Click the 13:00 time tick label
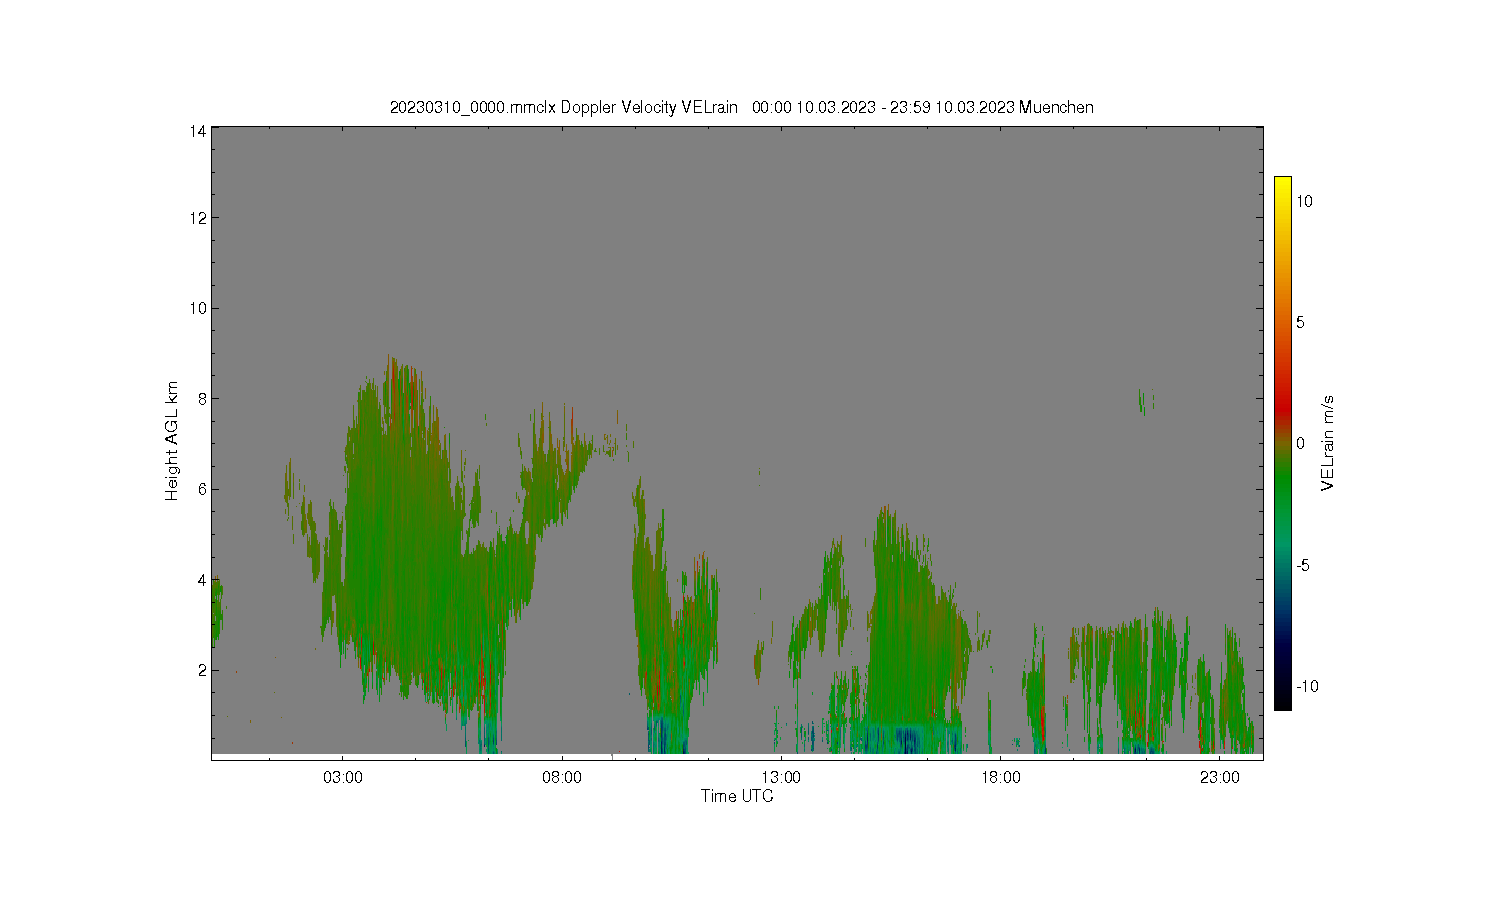This screenshot has width=1500, height=900. [781, 777]
